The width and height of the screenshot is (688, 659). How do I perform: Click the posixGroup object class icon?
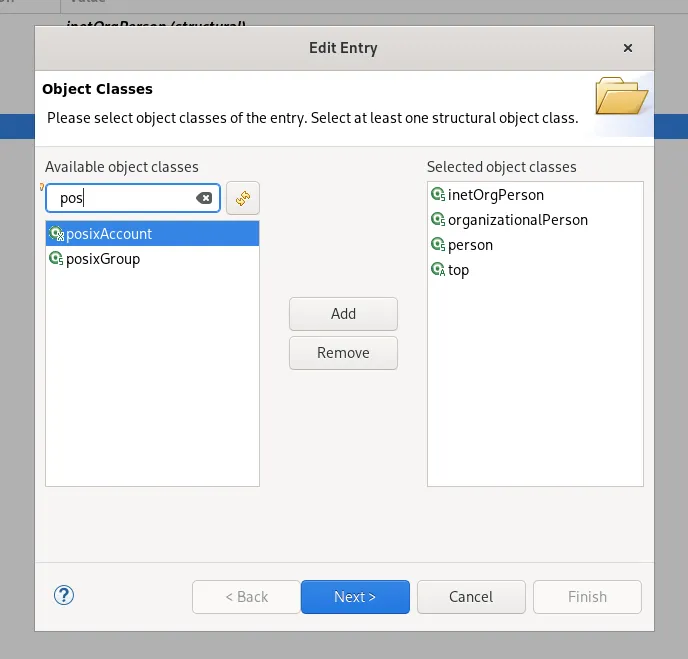[57, 259]
